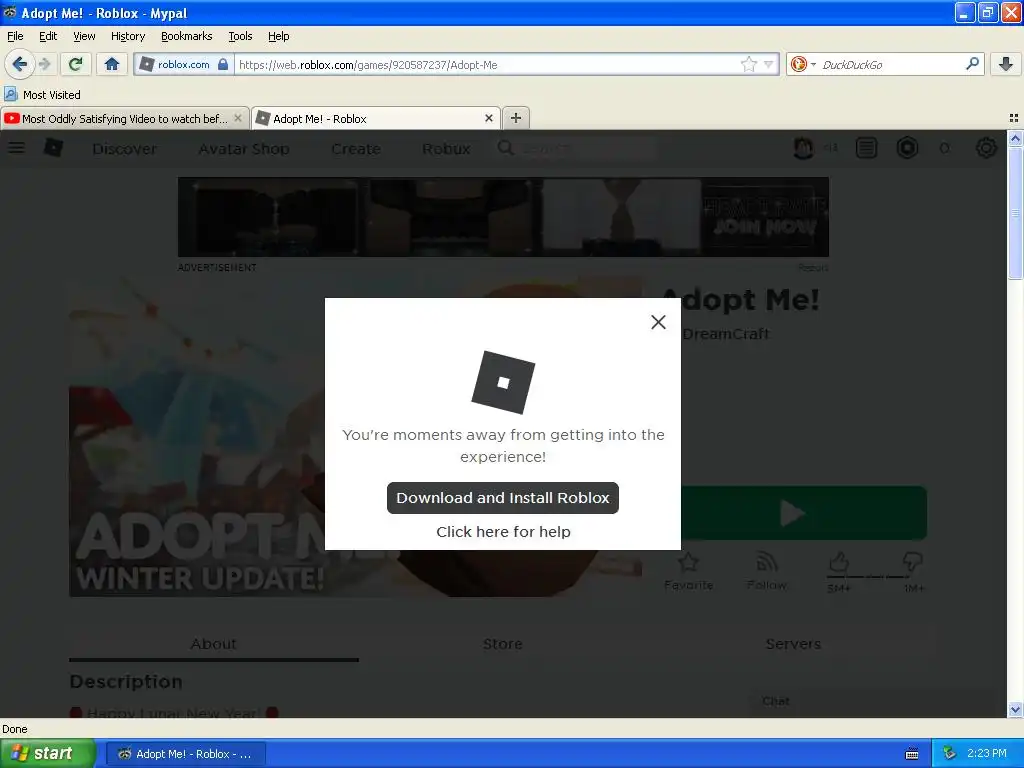Report the advertisement link

coord(813,267)
